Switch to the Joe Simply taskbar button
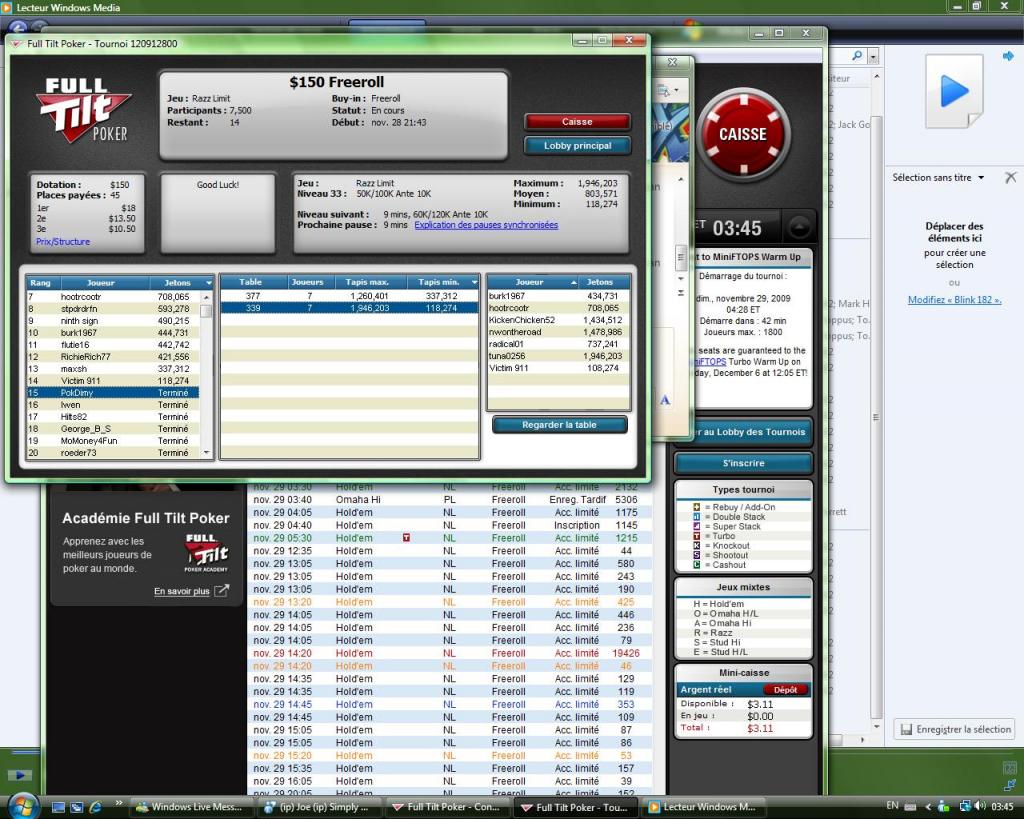1024x819 pixels. click(x=318, y=807)
